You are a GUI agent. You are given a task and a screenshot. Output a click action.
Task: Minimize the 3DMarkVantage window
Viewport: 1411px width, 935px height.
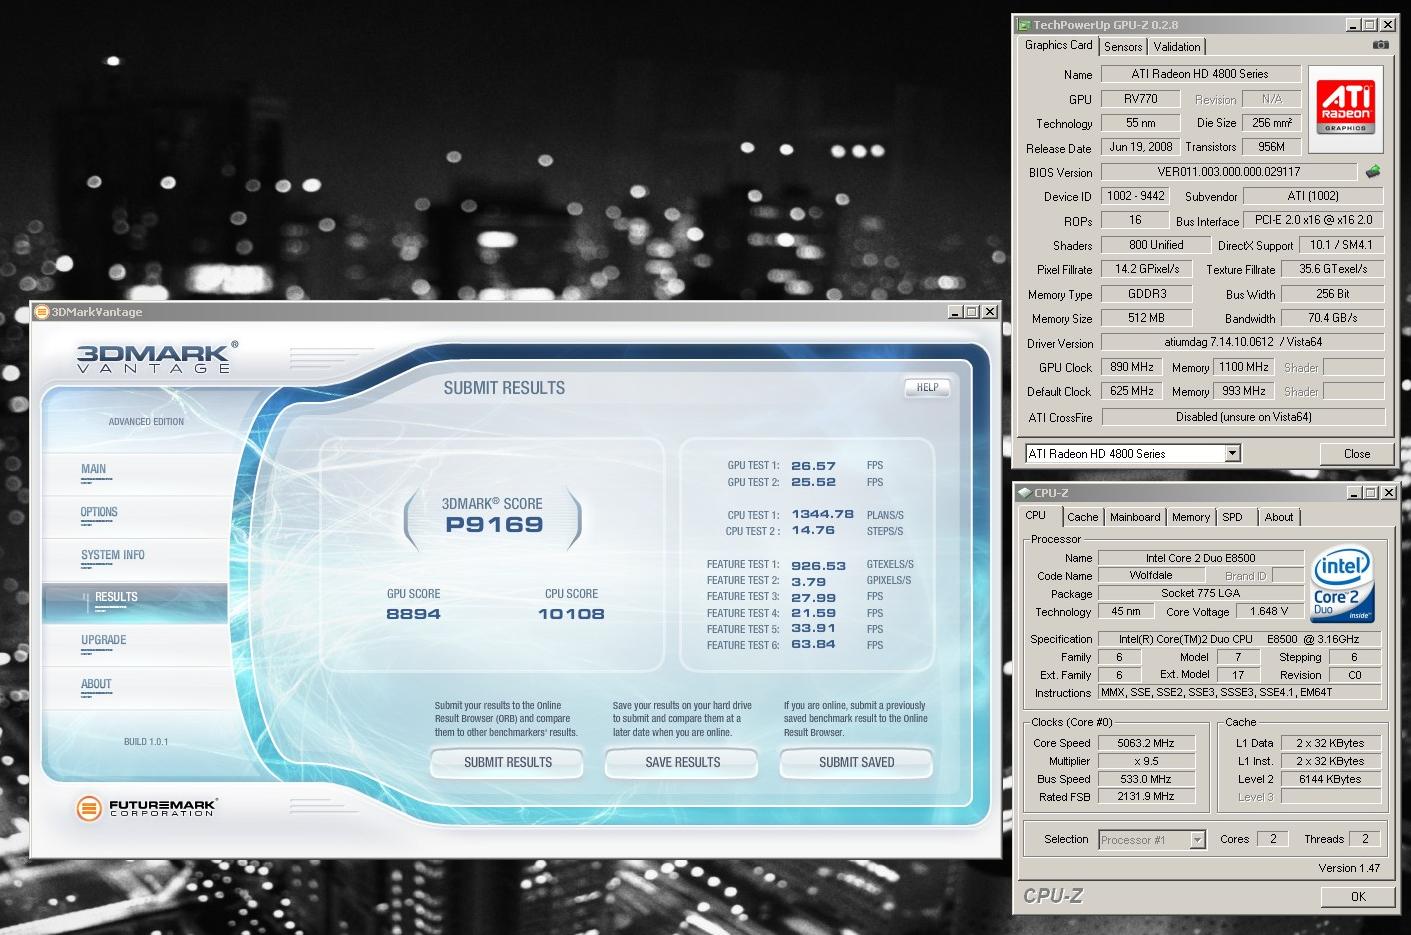(955, 312)
